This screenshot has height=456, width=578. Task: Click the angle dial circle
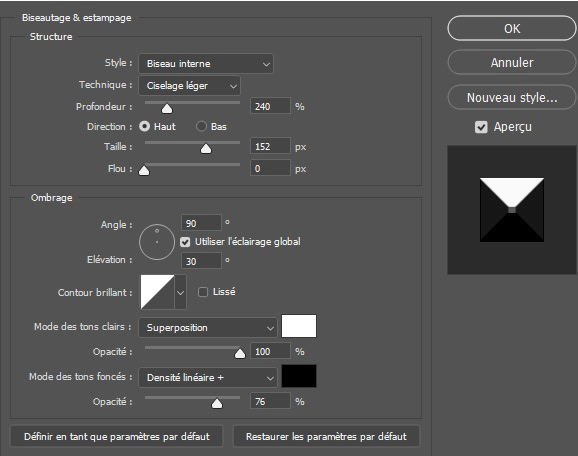[157, 242]
